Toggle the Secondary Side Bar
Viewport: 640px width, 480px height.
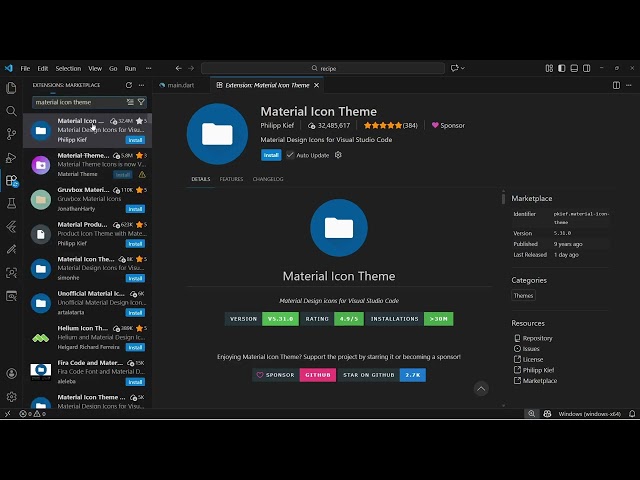587,68
